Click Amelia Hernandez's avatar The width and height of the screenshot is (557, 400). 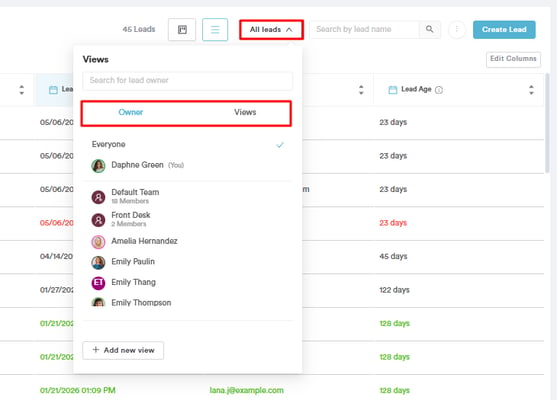point(98,242)
